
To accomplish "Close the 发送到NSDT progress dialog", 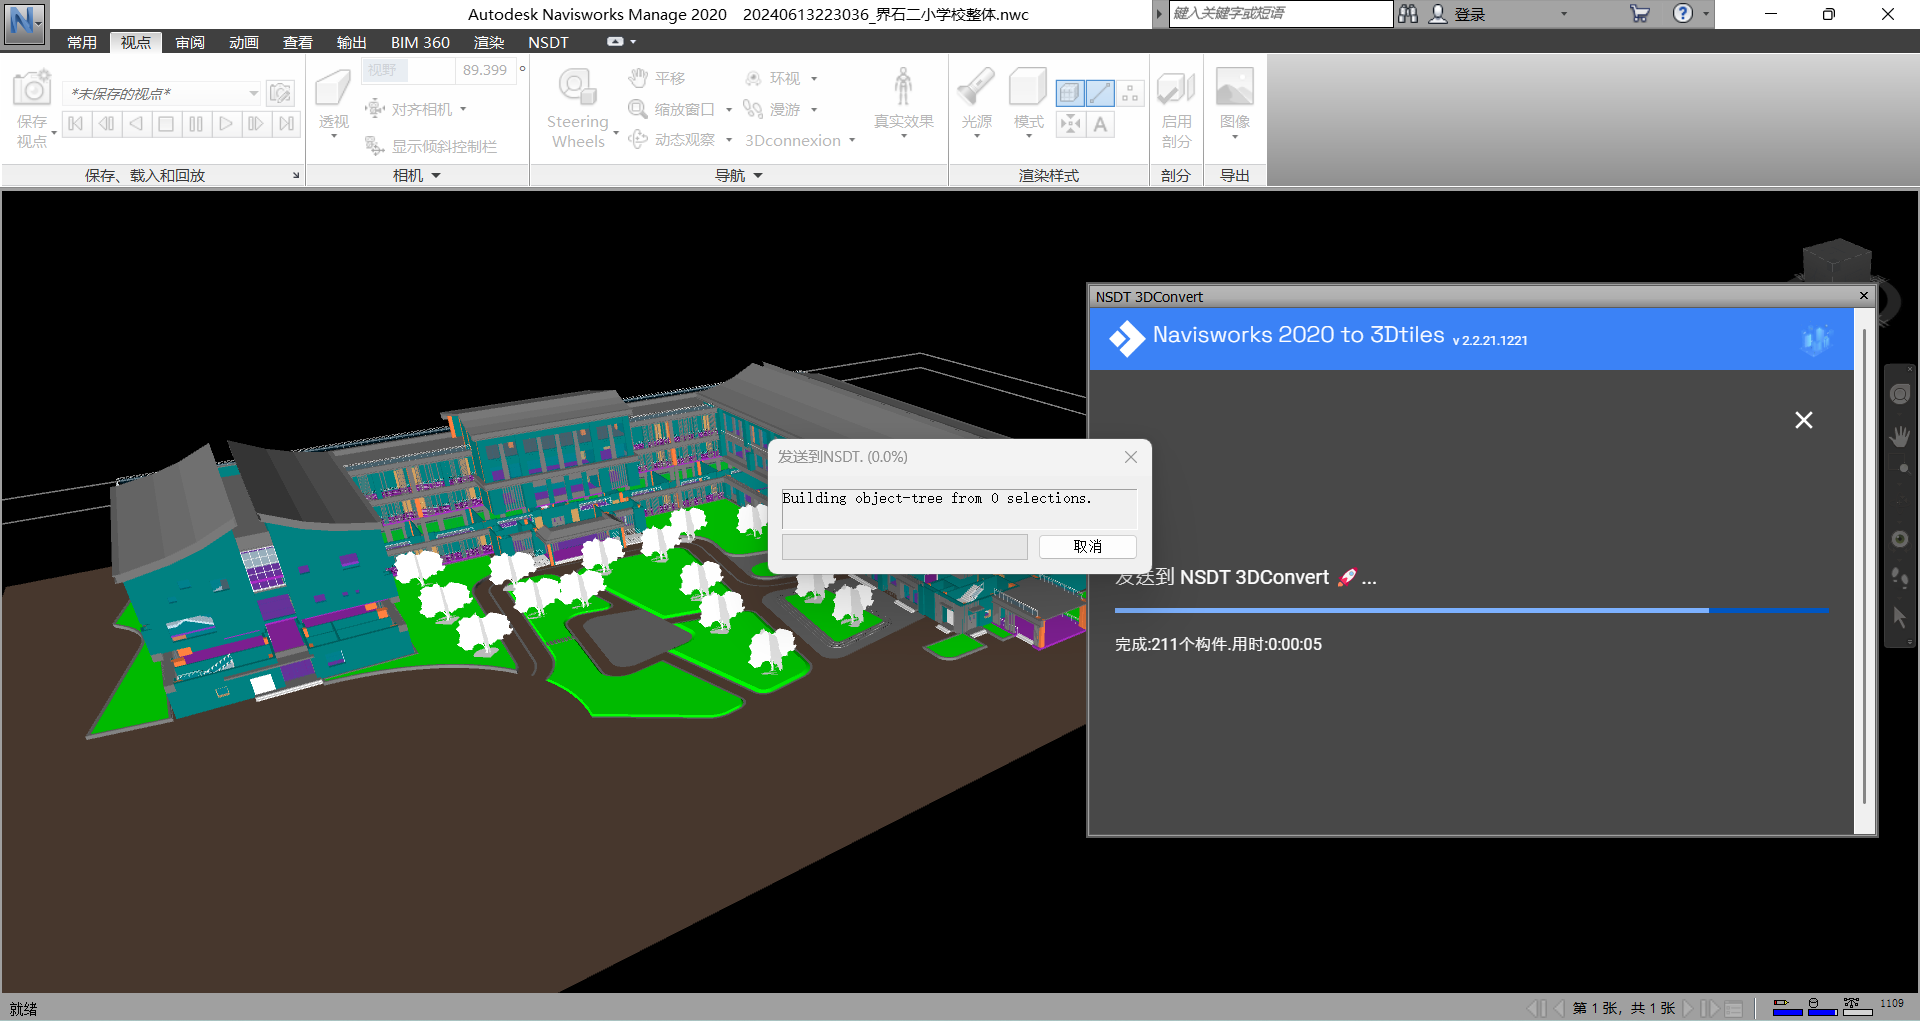I will [1131, 457].
